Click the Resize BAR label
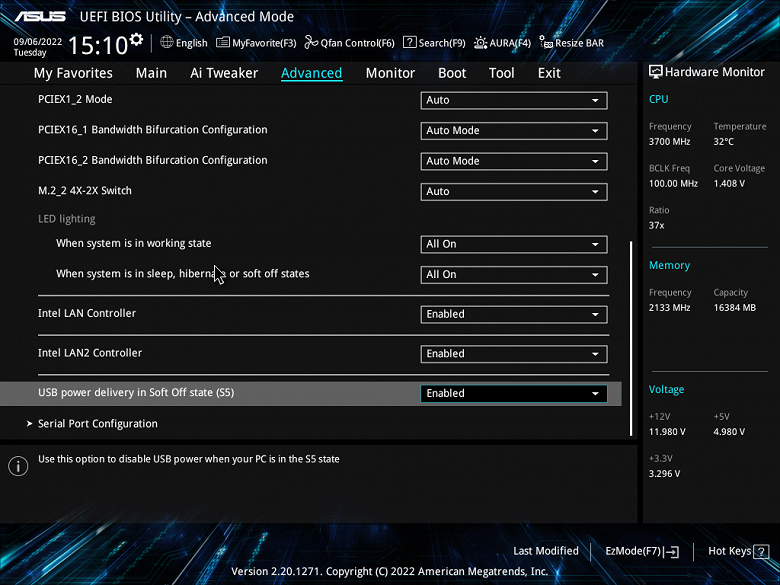 click(x=580, y=43)
